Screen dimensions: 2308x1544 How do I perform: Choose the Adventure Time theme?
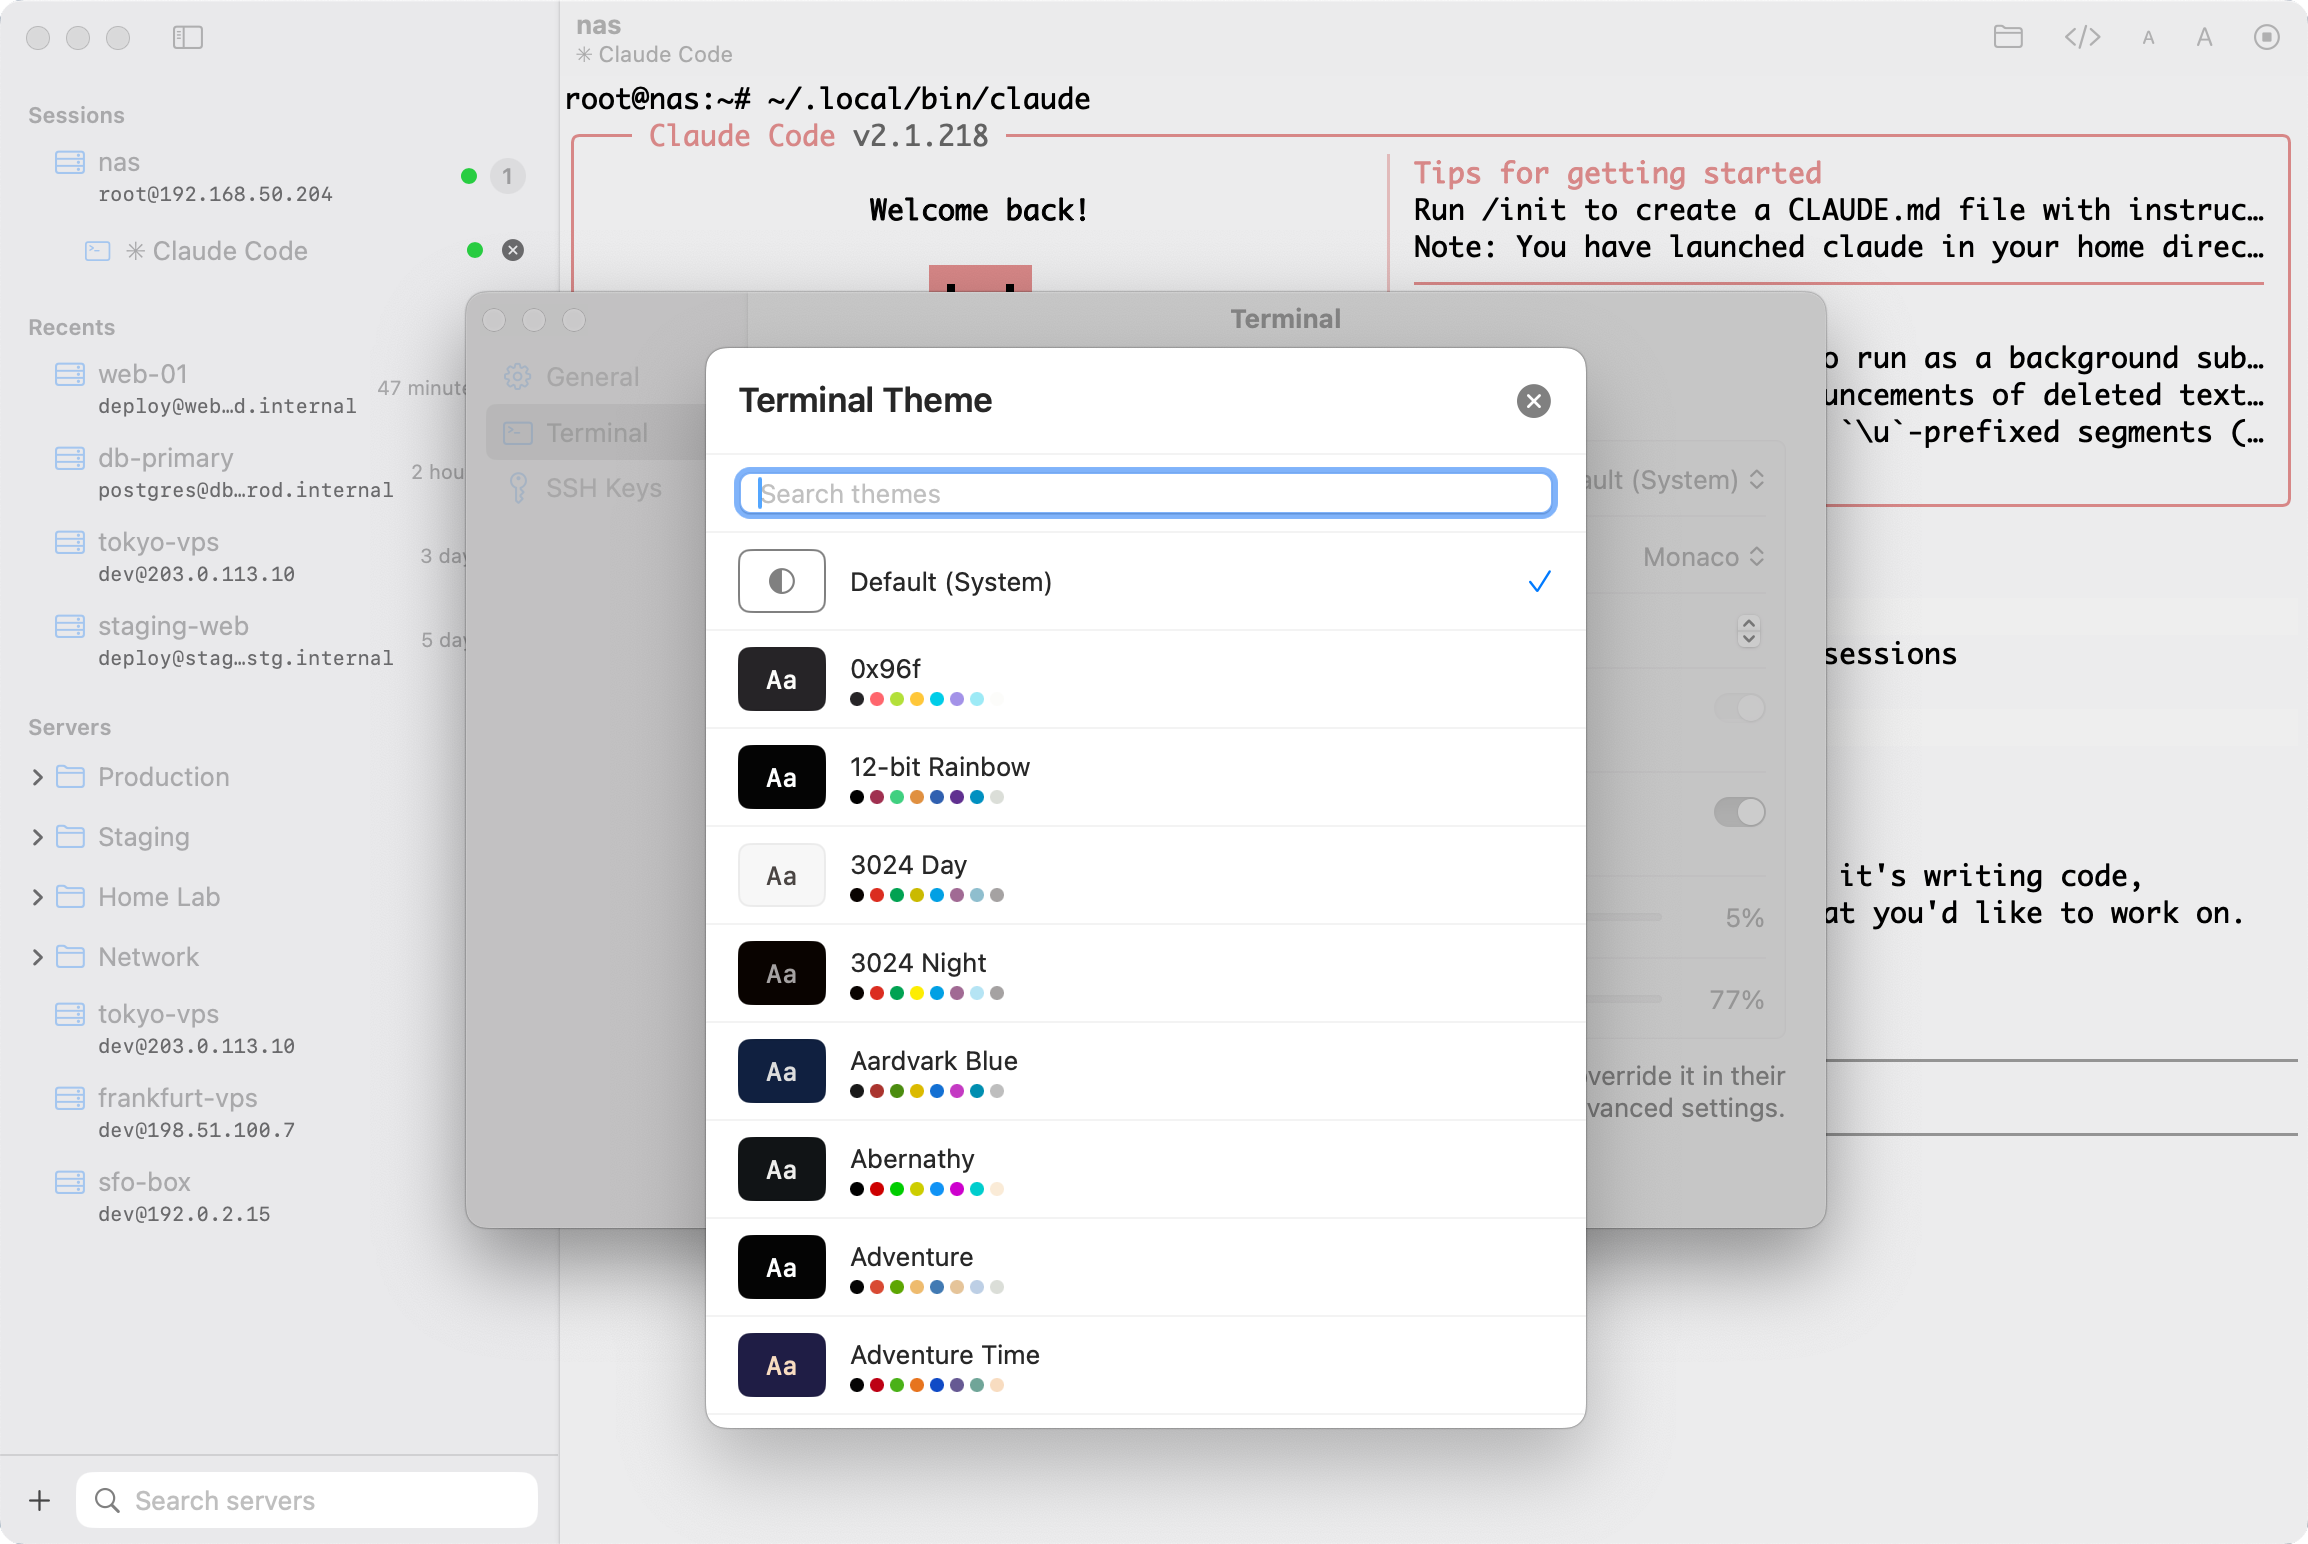(1146, 1365)
